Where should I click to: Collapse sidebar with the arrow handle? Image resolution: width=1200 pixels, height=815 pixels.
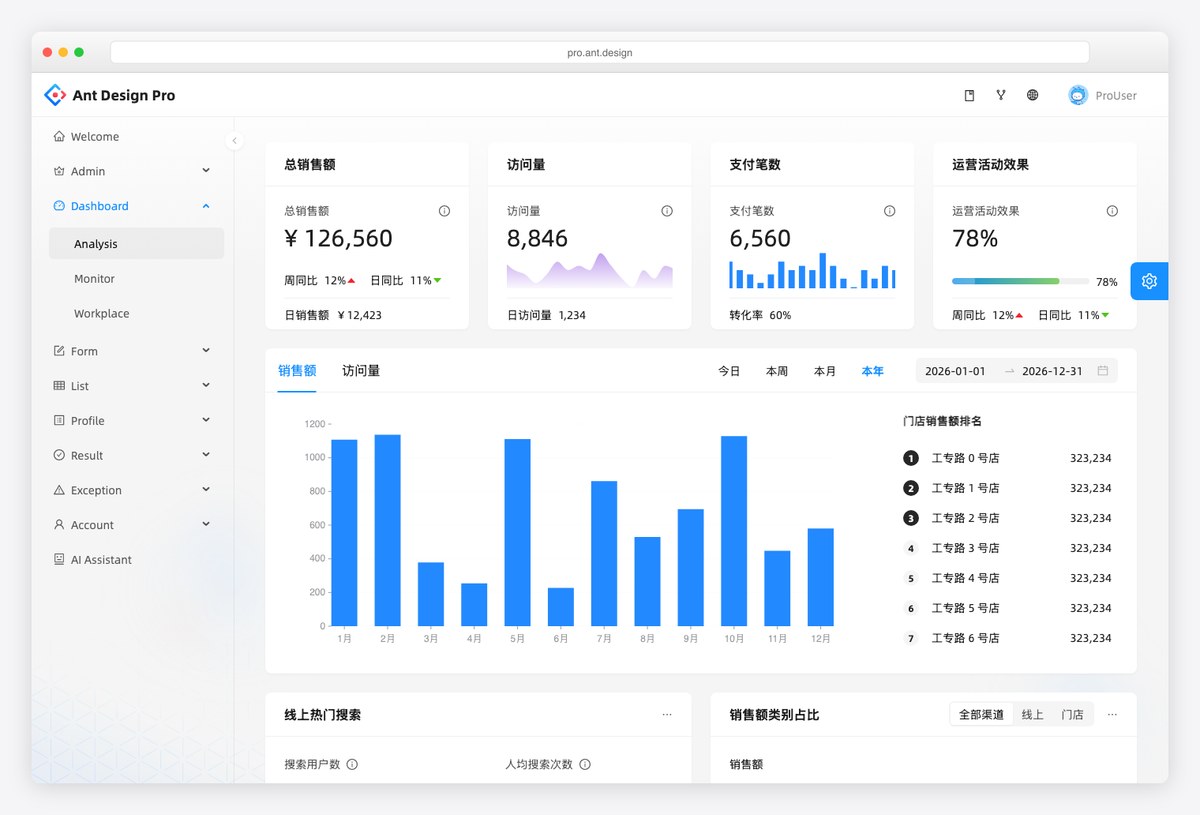(x=234, y=141)
